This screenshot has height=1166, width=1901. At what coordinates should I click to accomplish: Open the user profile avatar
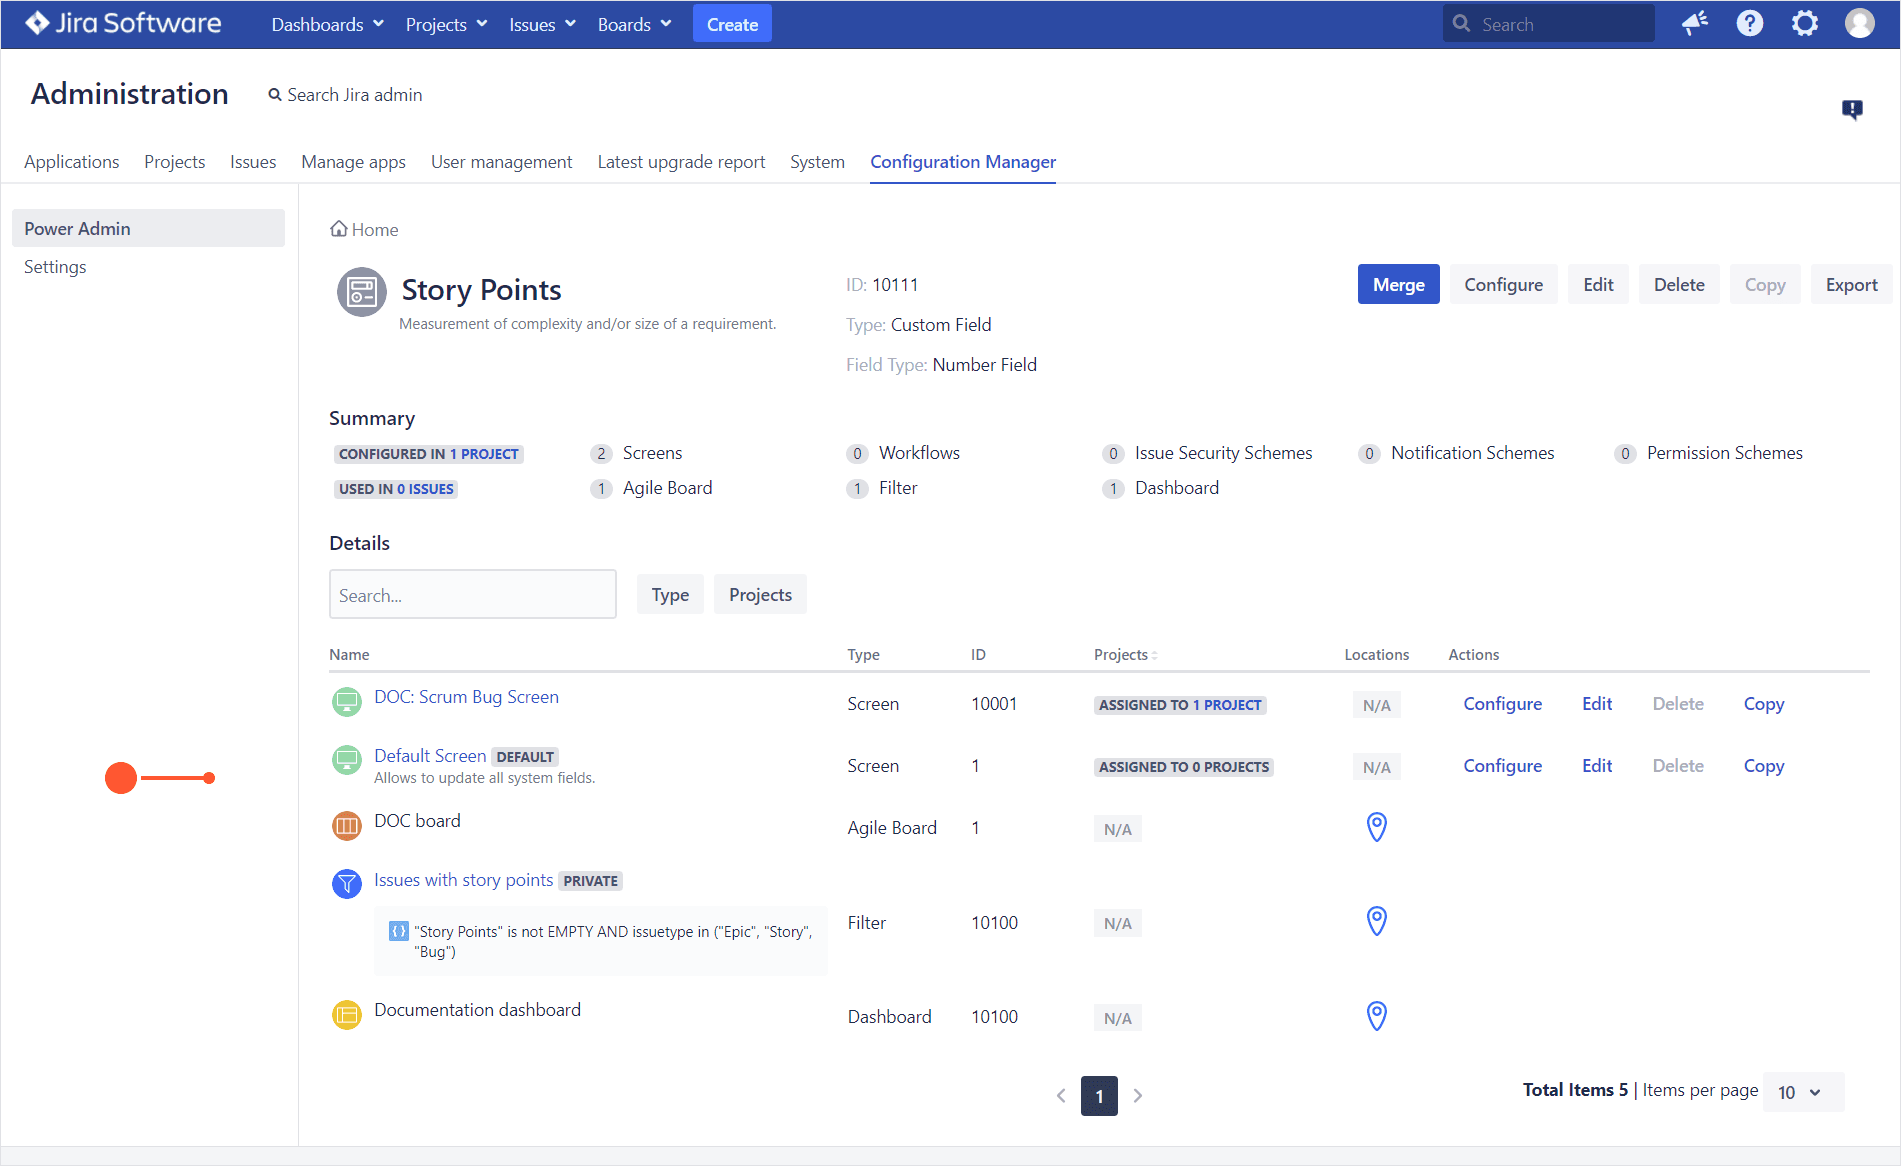[1860, 24]
